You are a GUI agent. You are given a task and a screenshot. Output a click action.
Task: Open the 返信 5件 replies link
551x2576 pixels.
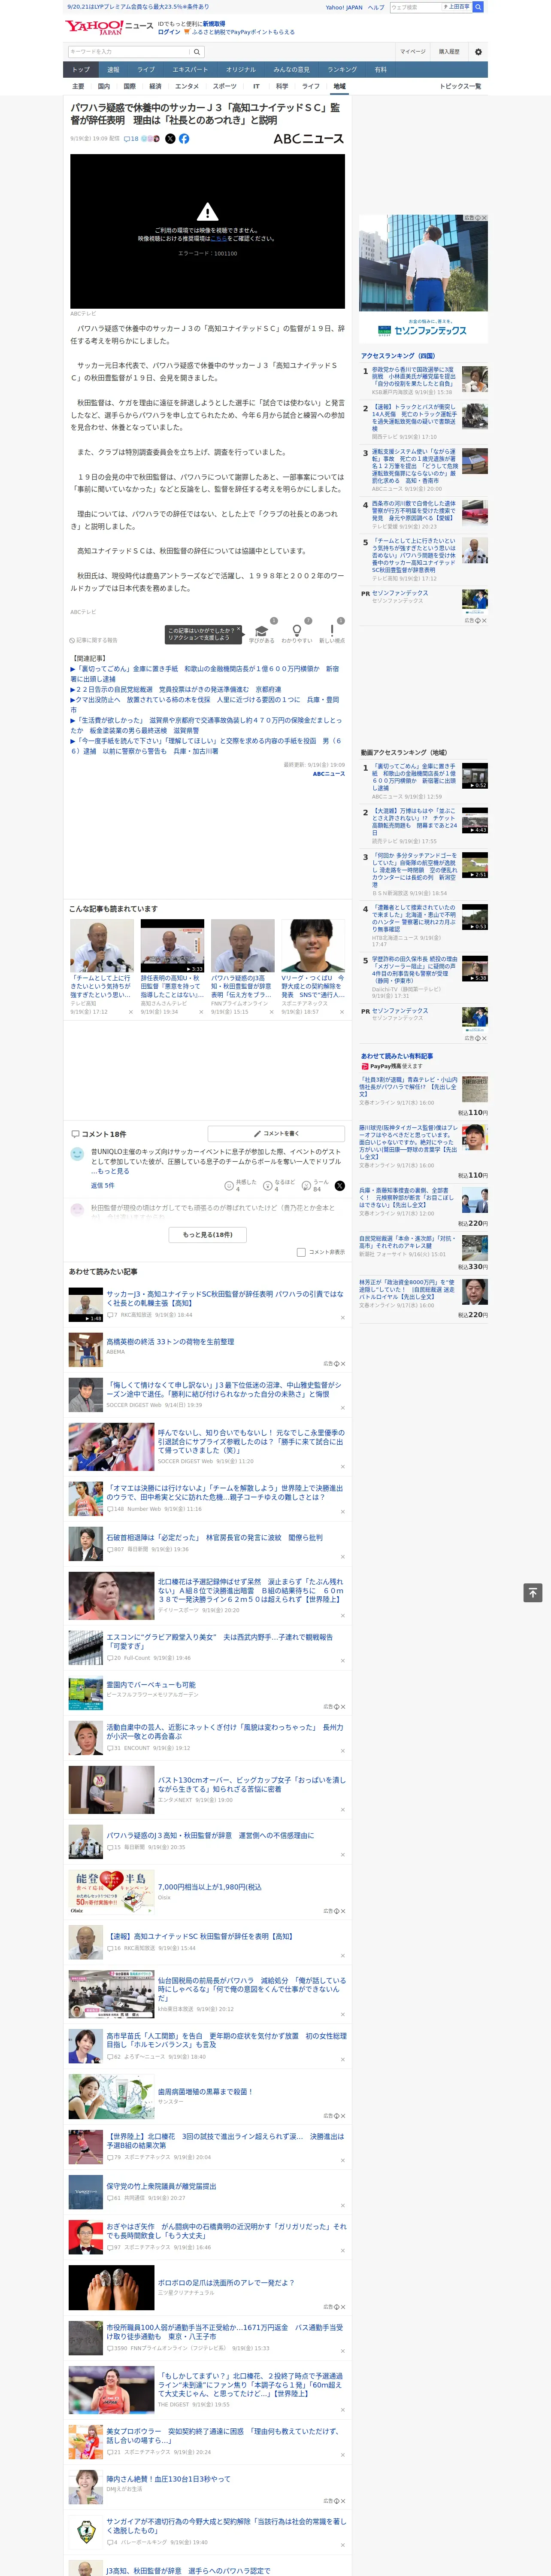click(103, 1185)
